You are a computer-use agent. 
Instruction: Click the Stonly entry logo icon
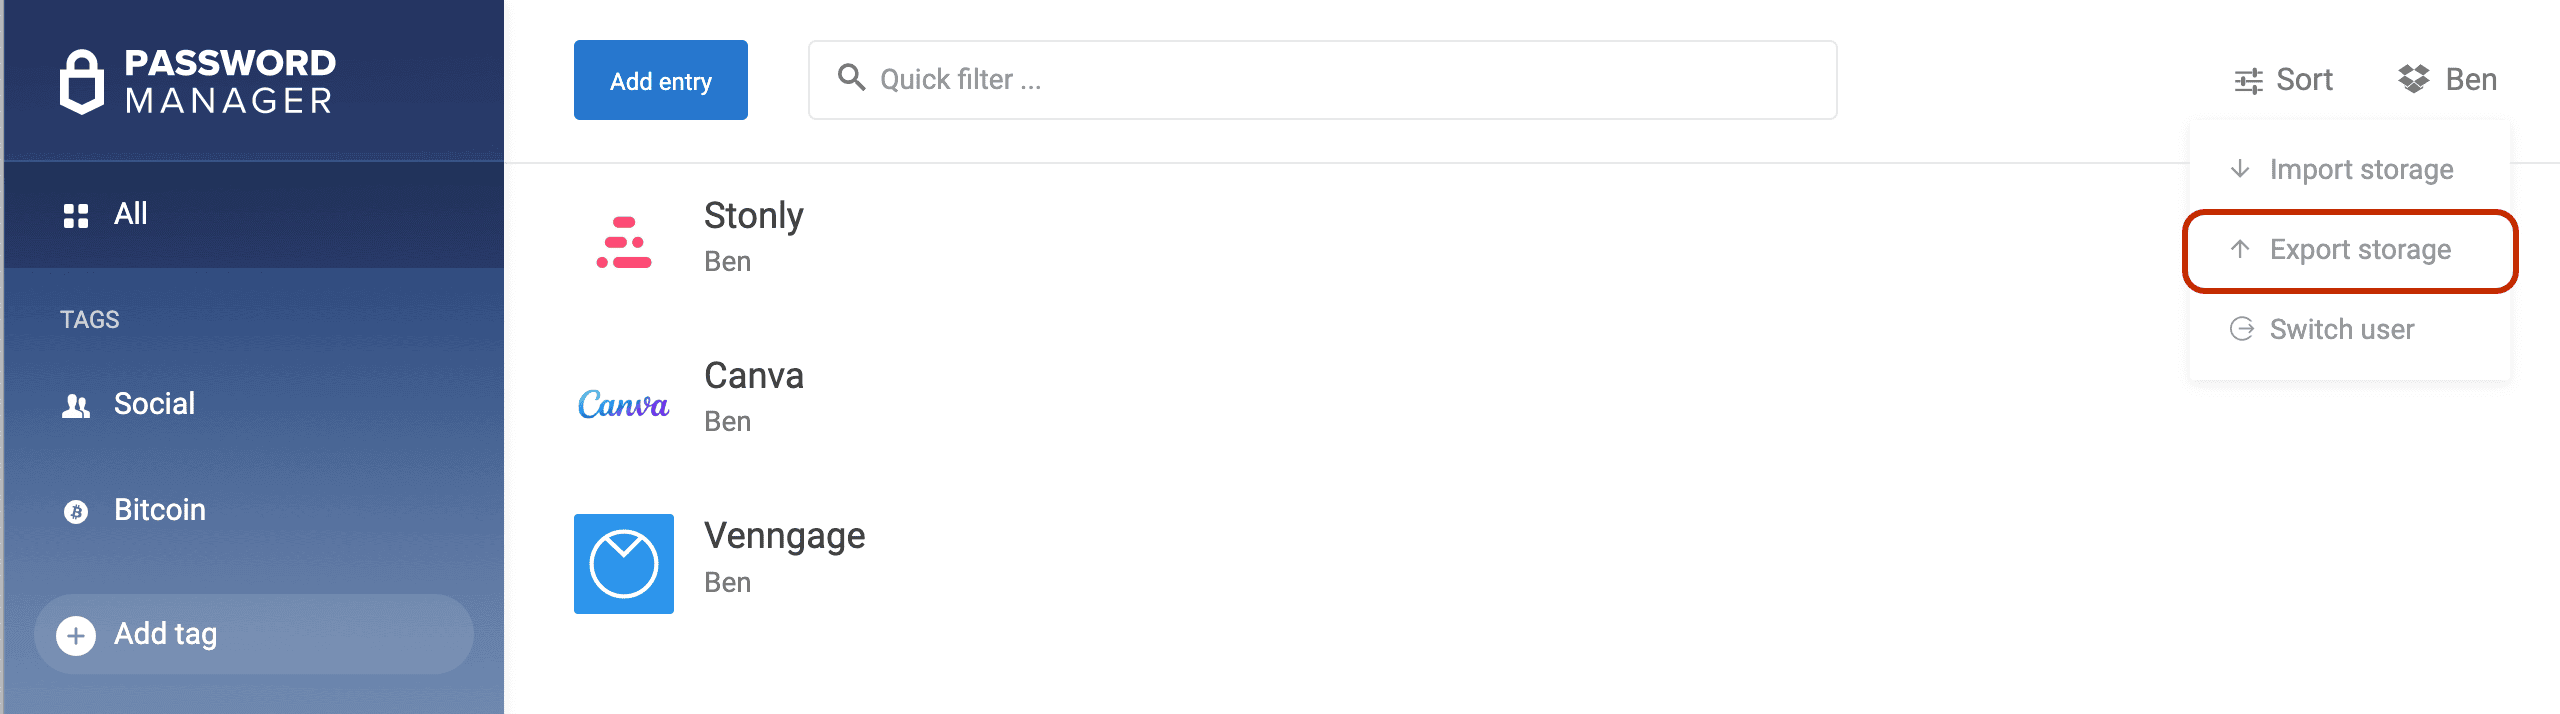[624, 243]
